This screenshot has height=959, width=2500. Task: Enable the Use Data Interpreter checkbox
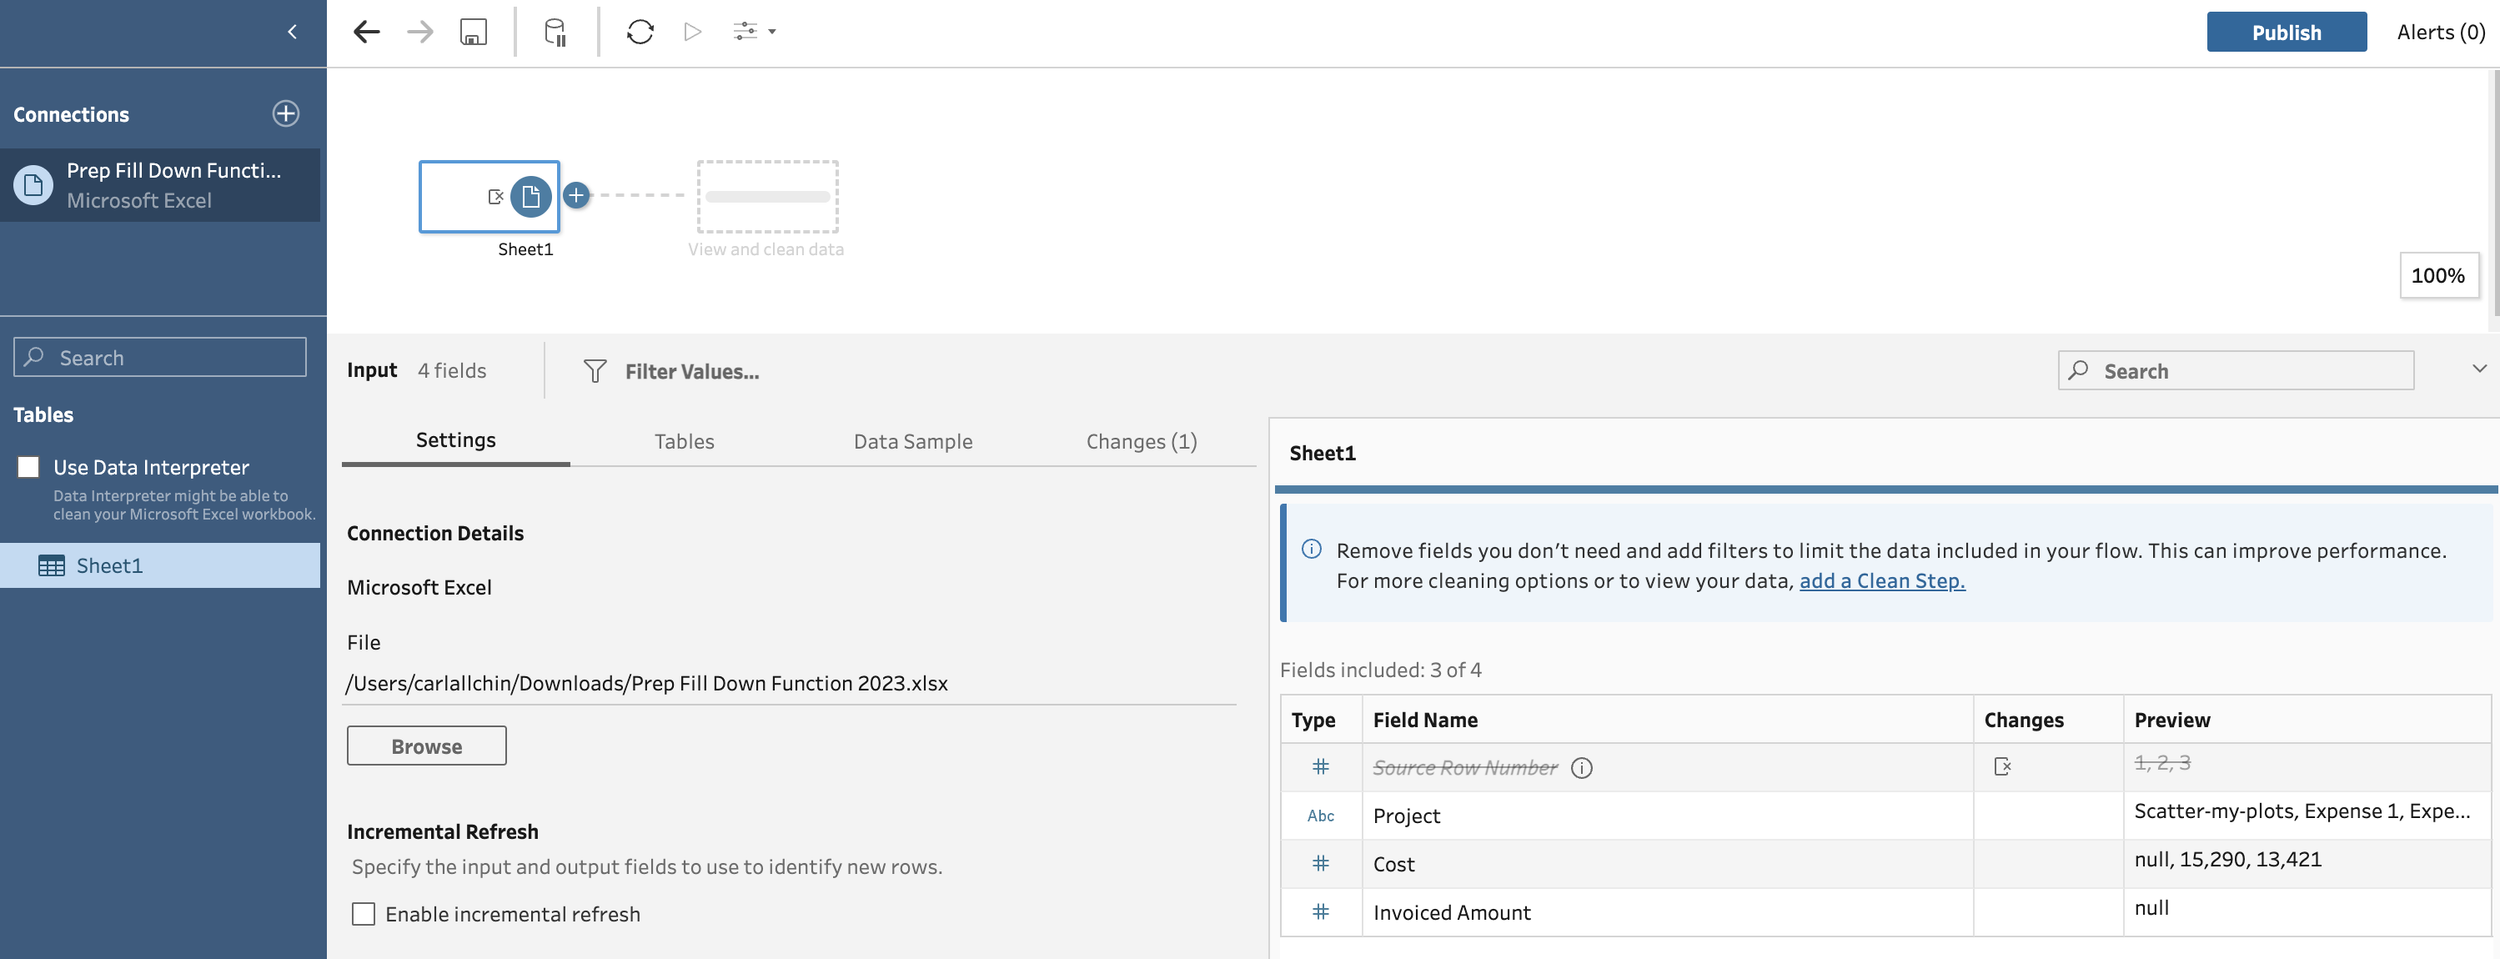coord(29,467)
